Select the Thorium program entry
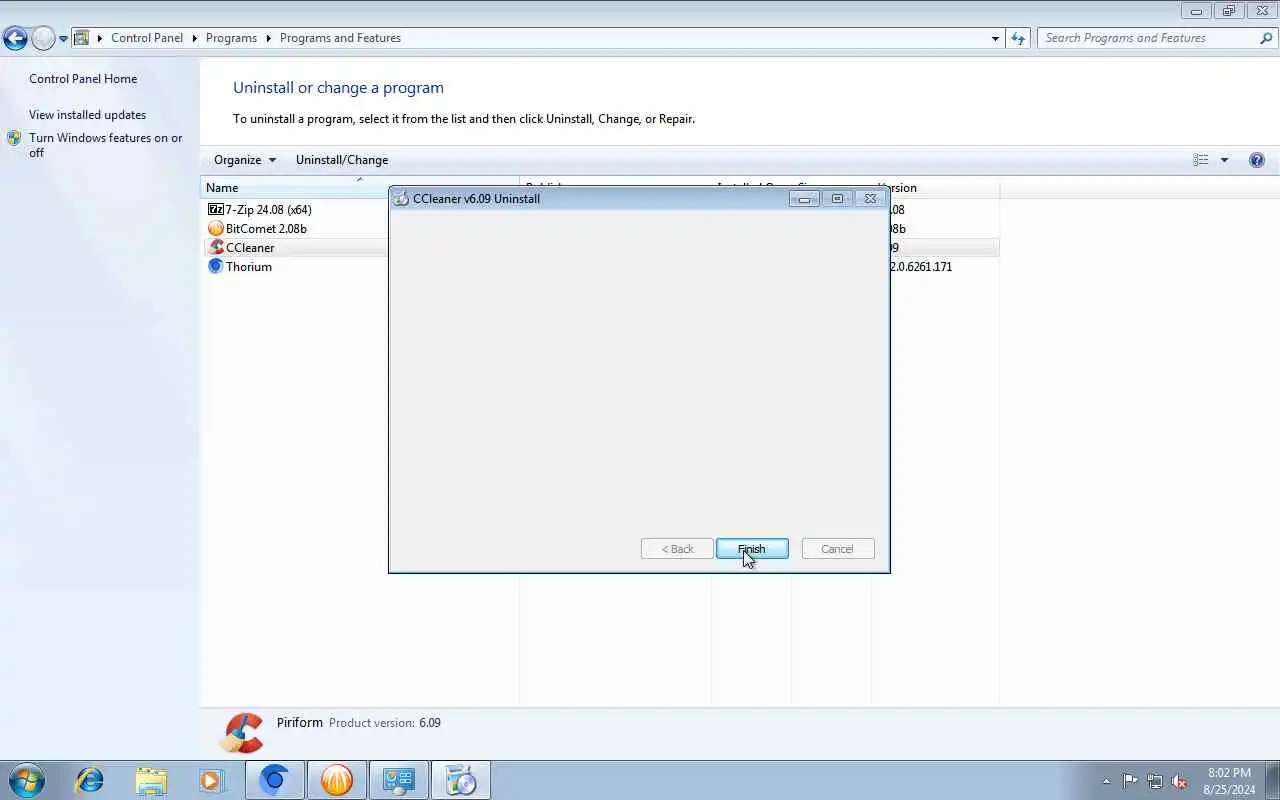 tap(248, 267)
